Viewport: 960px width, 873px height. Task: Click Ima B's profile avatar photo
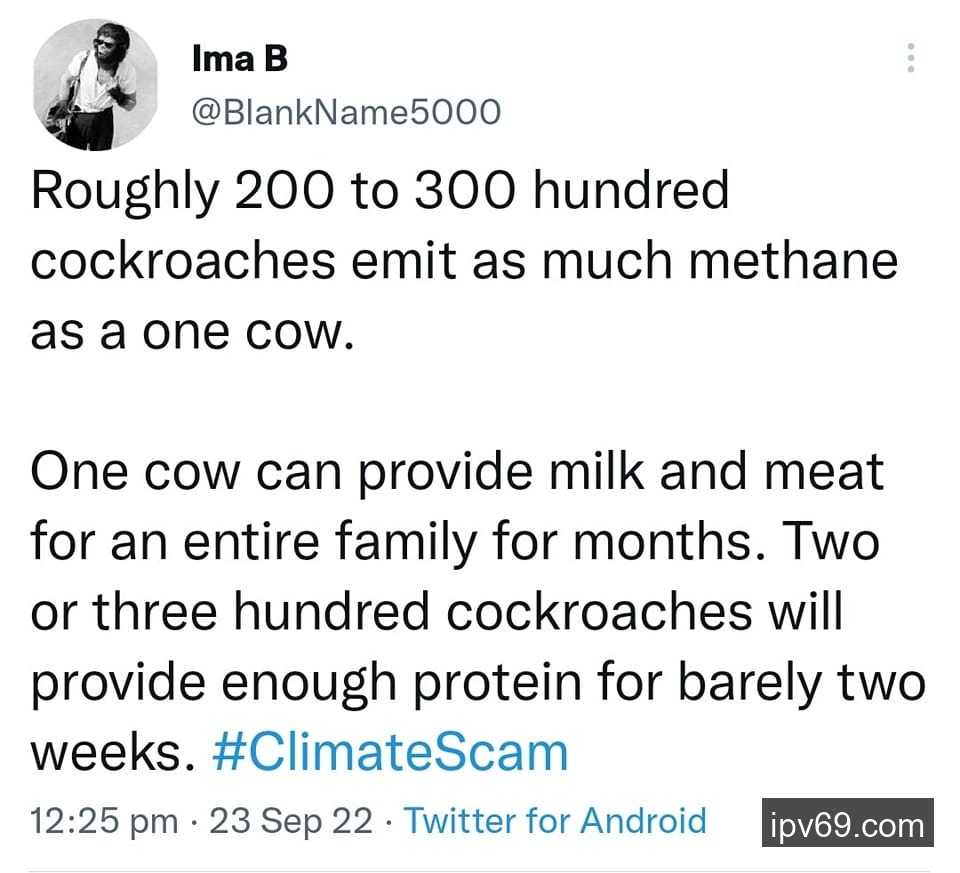(x=96, y=86)
